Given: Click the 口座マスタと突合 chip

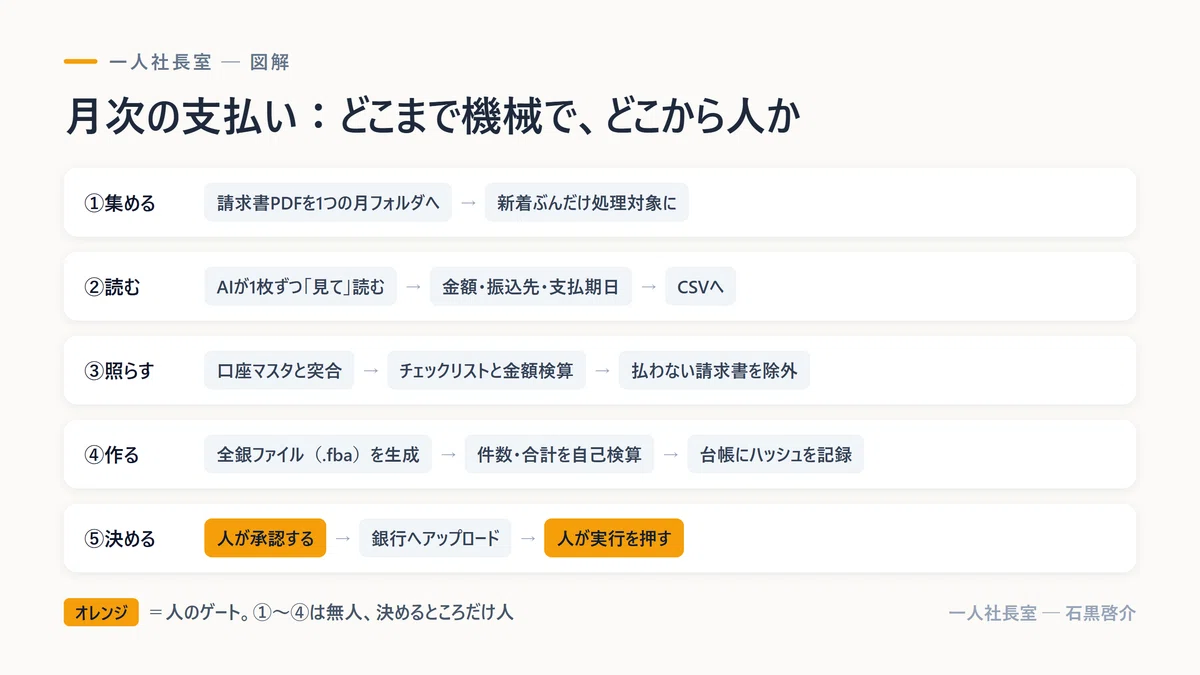Looking at the screenshot, I should click(x=279, y=370).
